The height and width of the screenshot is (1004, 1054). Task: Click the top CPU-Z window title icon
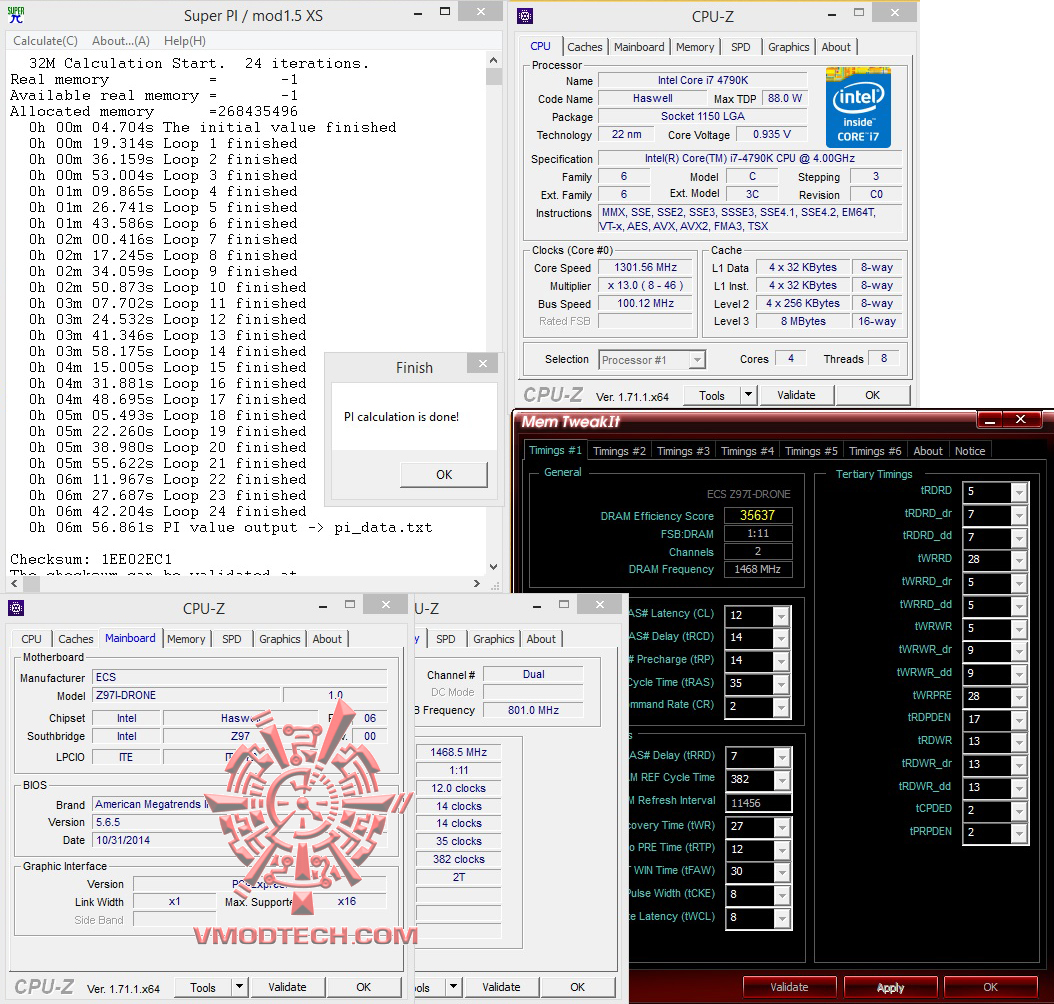pyautogui.click(x=525, y=16)
